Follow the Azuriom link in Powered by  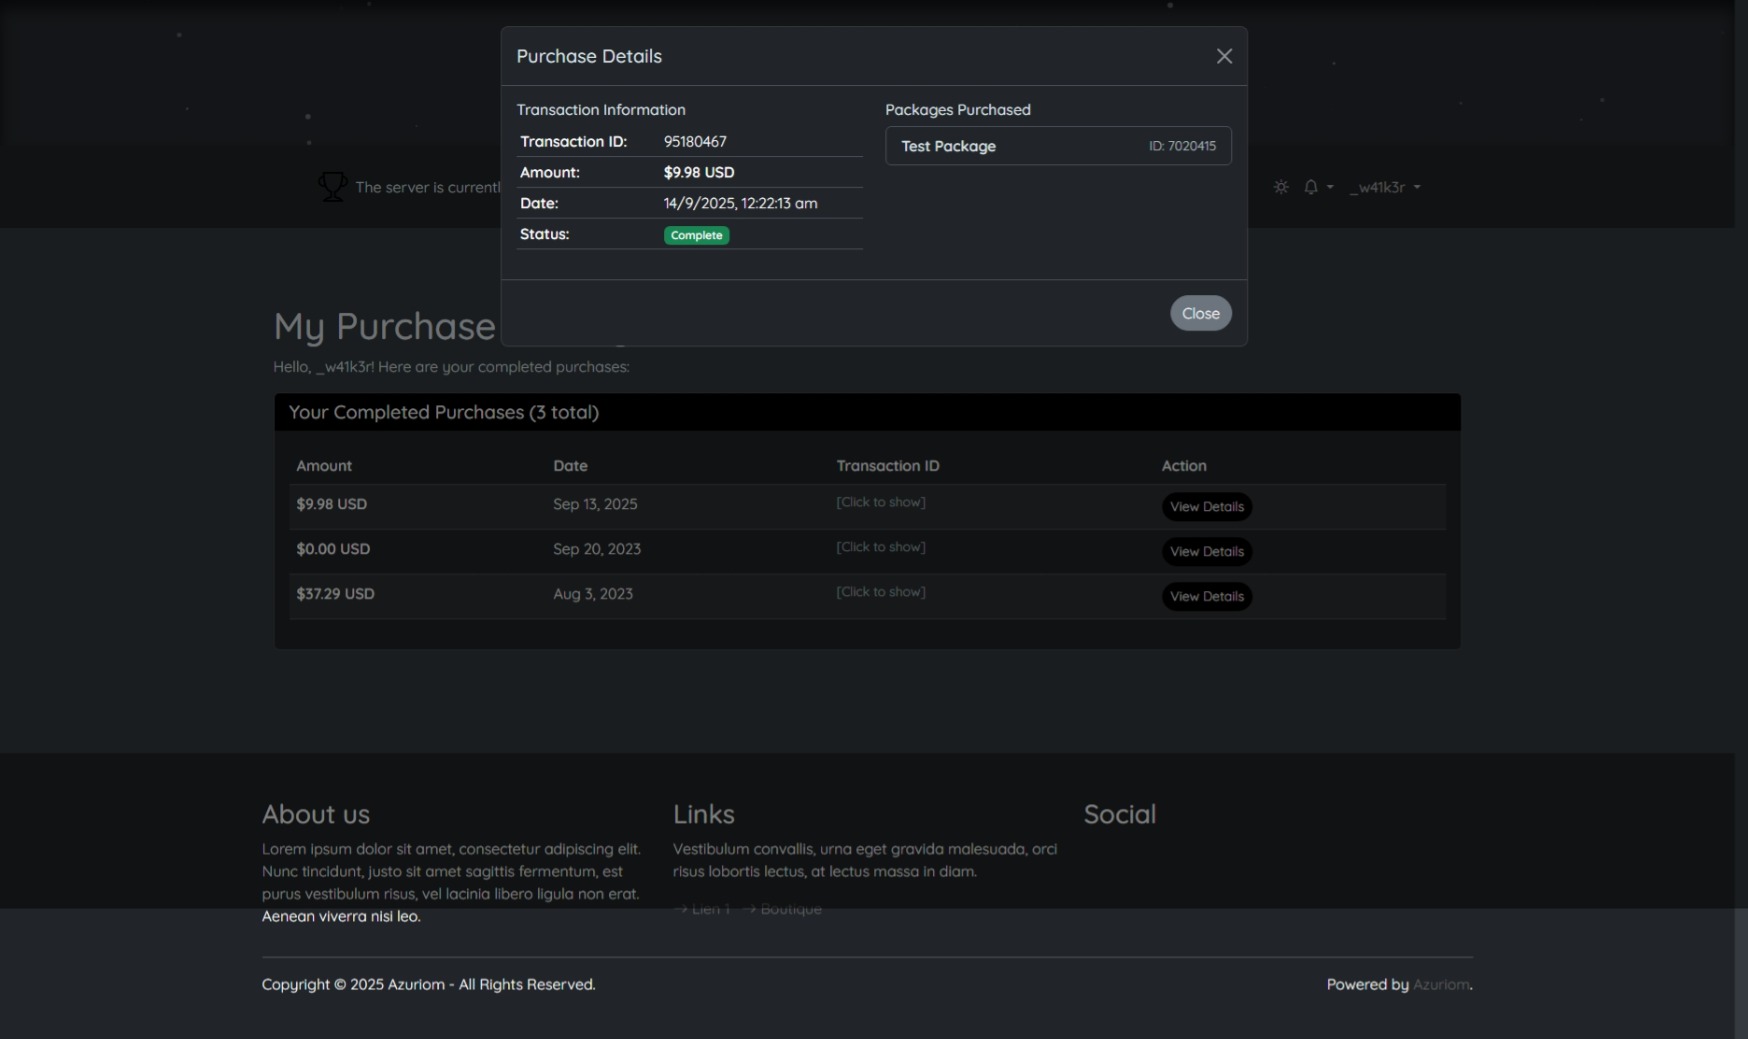point(1440,985)
